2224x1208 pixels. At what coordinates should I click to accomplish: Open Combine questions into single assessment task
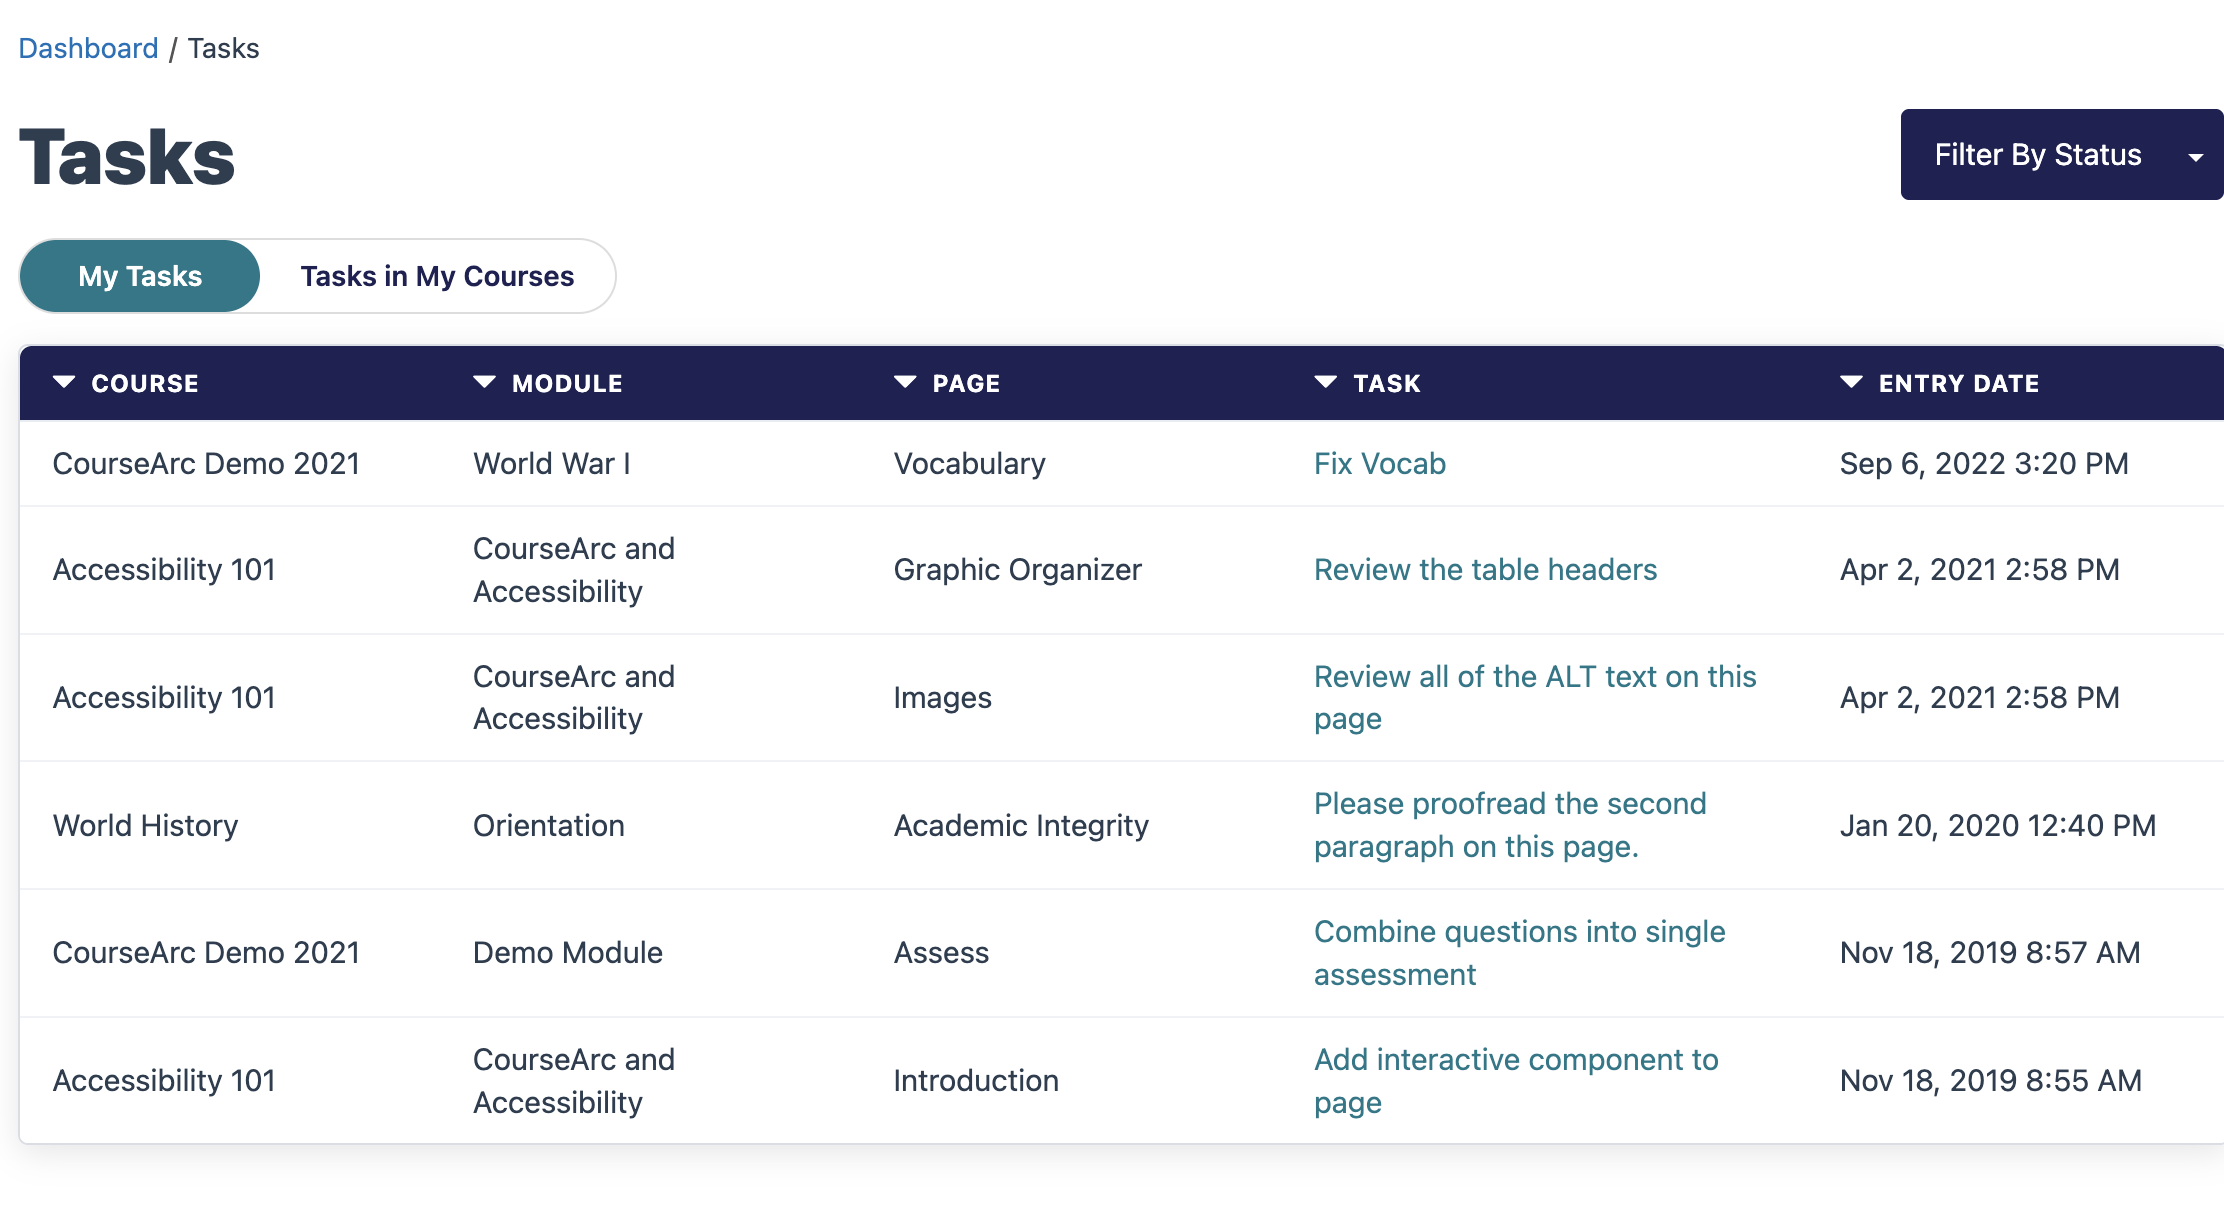click(x=1519, y=952)
